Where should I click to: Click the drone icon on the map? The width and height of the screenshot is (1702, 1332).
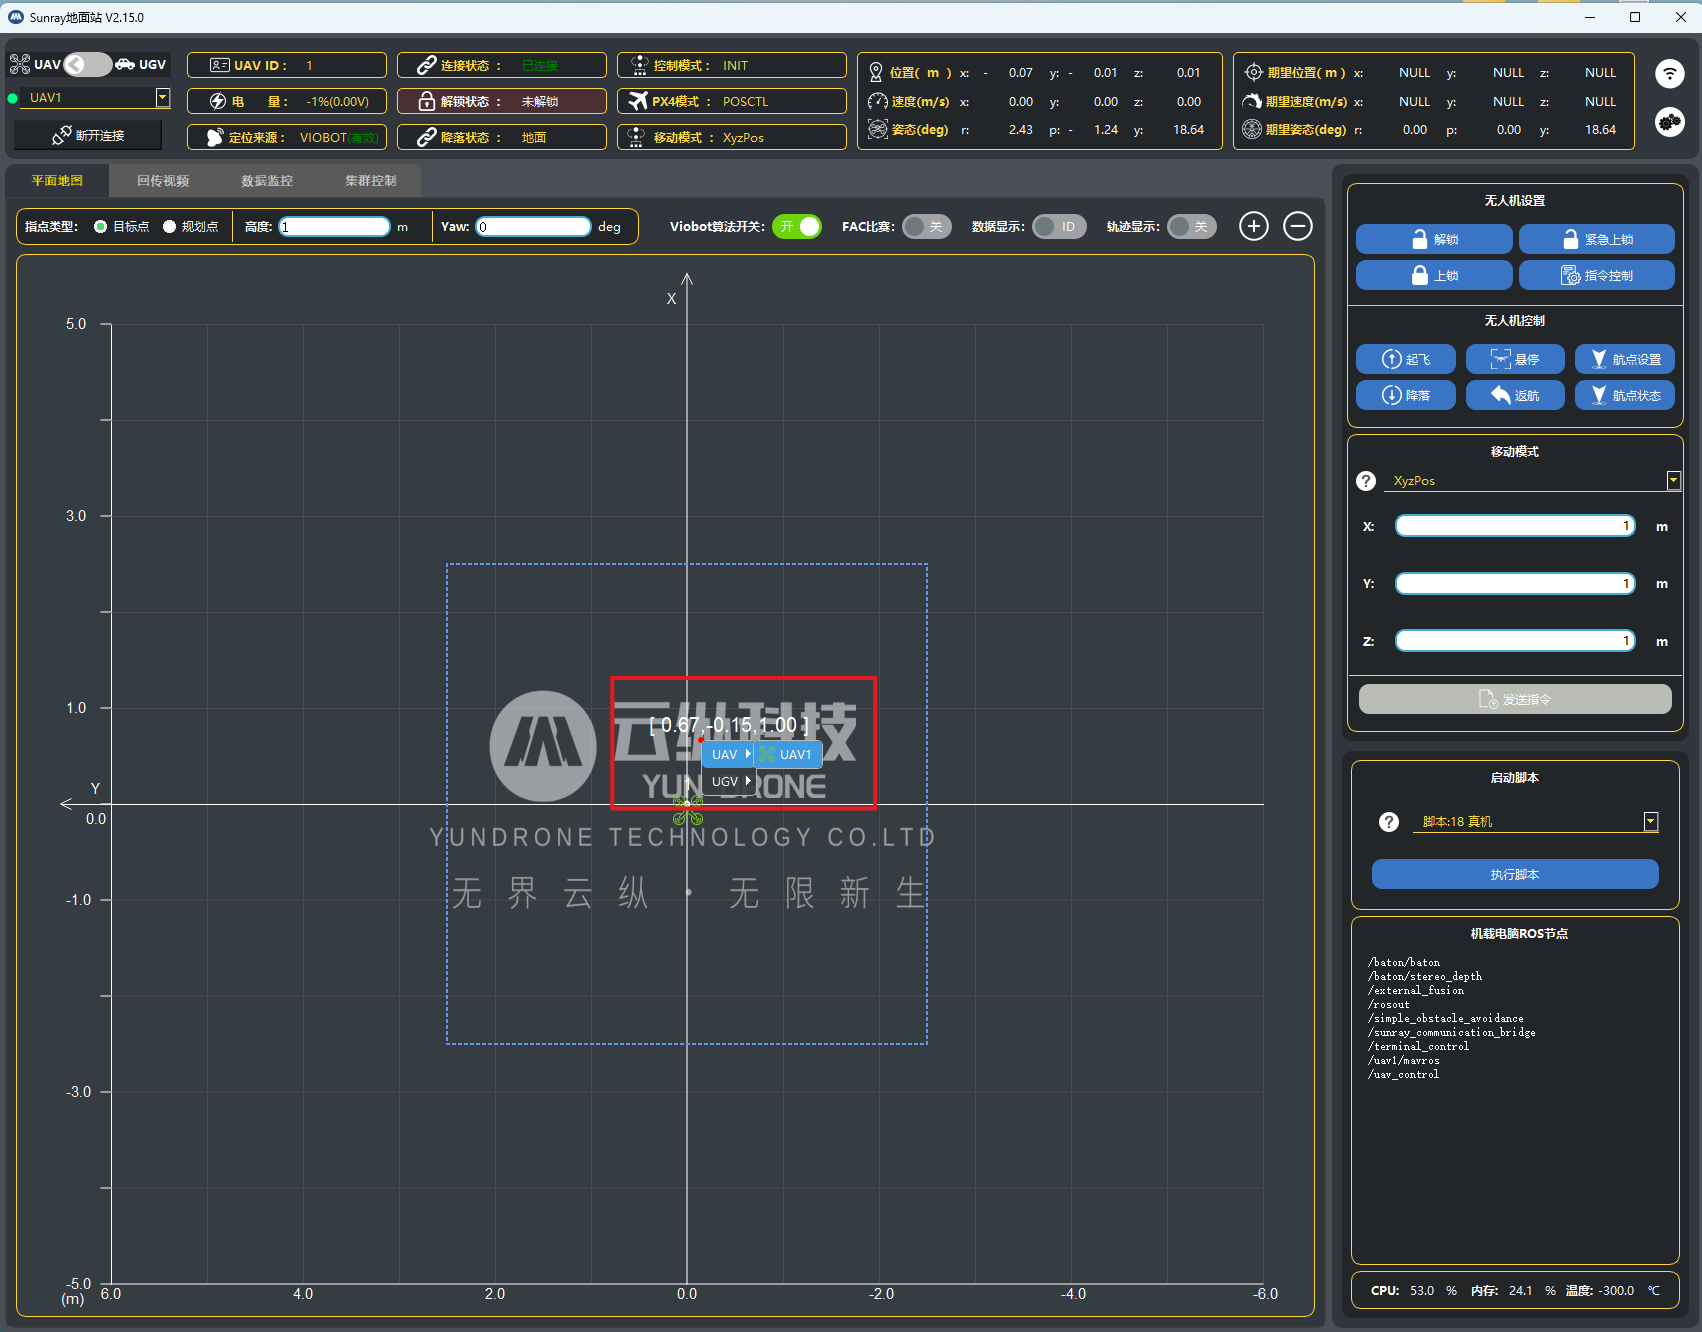(x=688, y=811)
